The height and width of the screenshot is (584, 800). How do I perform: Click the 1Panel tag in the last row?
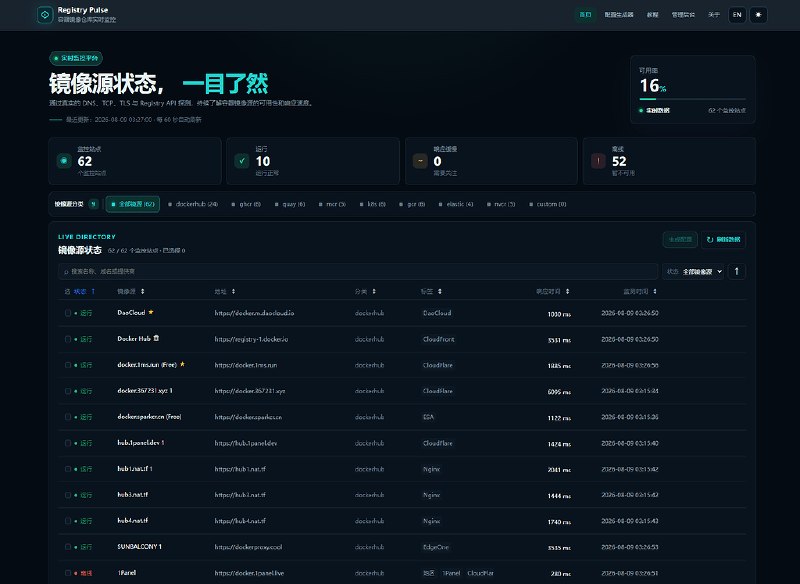[x=451, y=573]
